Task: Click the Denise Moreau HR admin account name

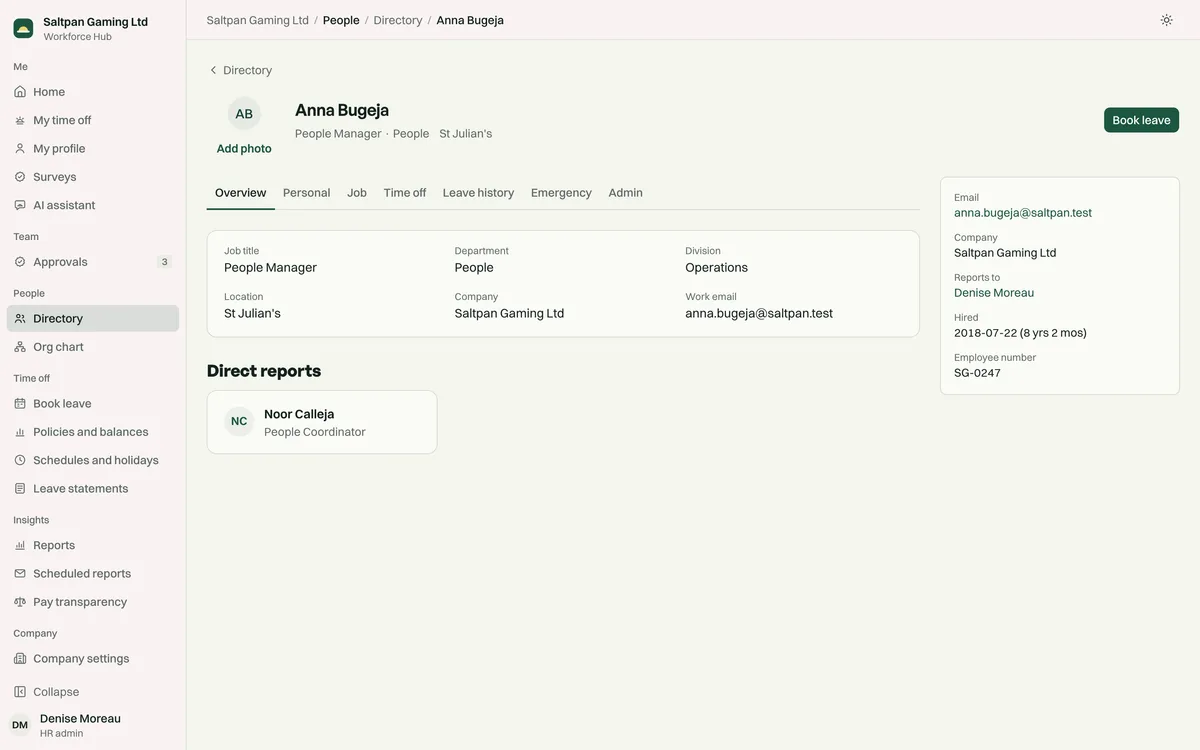Action: pyautogui.click(x=80, y=719)
